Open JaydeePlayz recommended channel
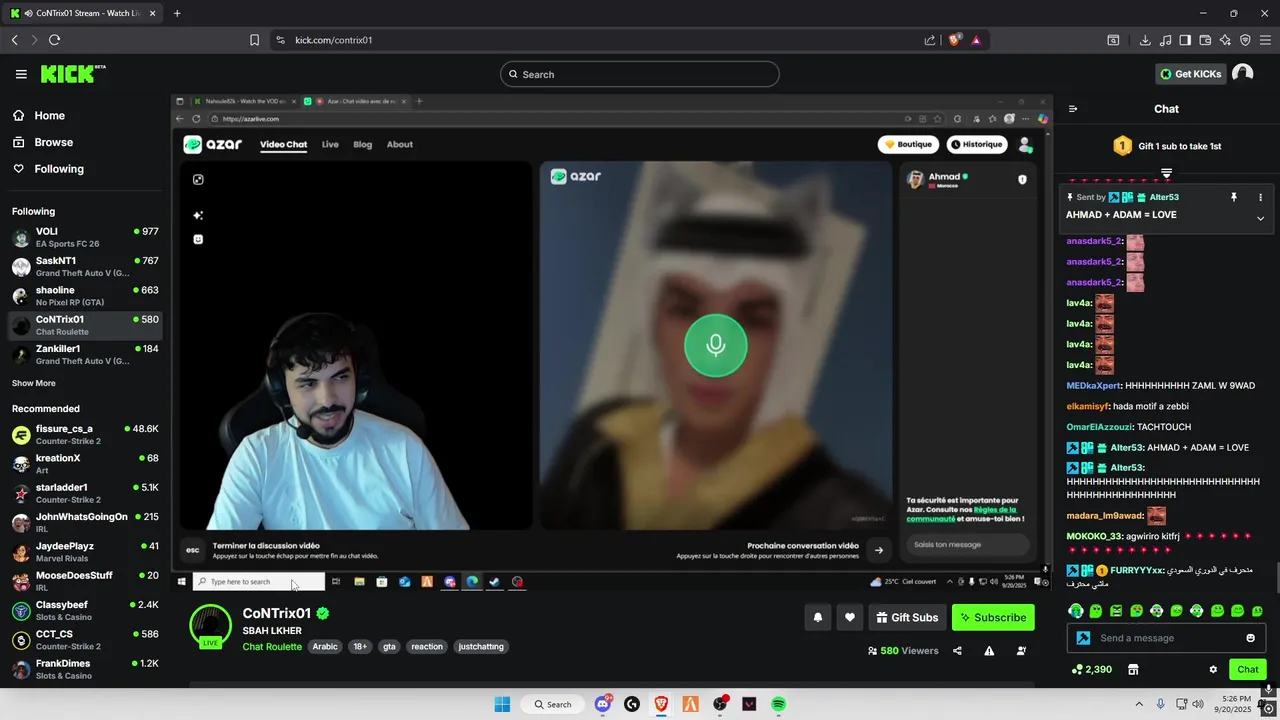This screenshot has width=1280, height=720. (84, 553)
